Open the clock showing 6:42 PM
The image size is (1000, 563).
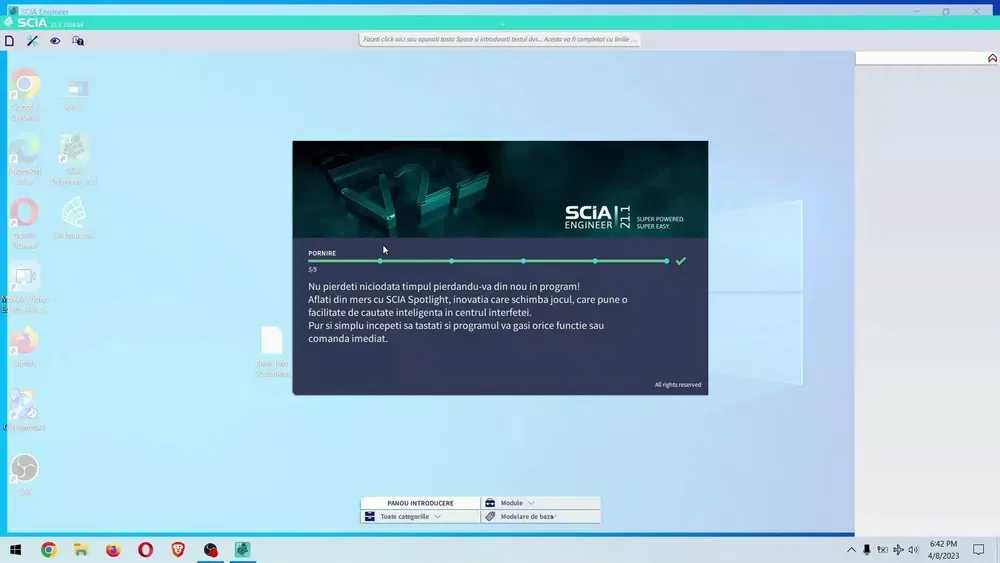tap(943, 550)
